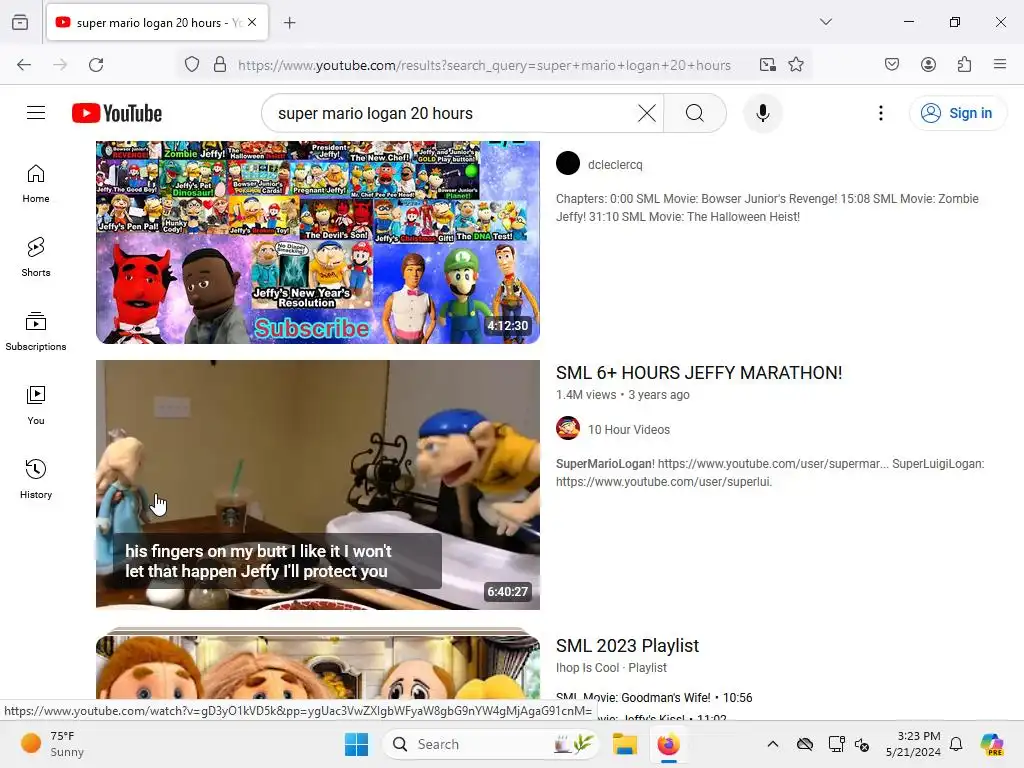Open the weather widget showing 75°F
The width and height of the screenshot is (1024, 768).
pos(52,744)
